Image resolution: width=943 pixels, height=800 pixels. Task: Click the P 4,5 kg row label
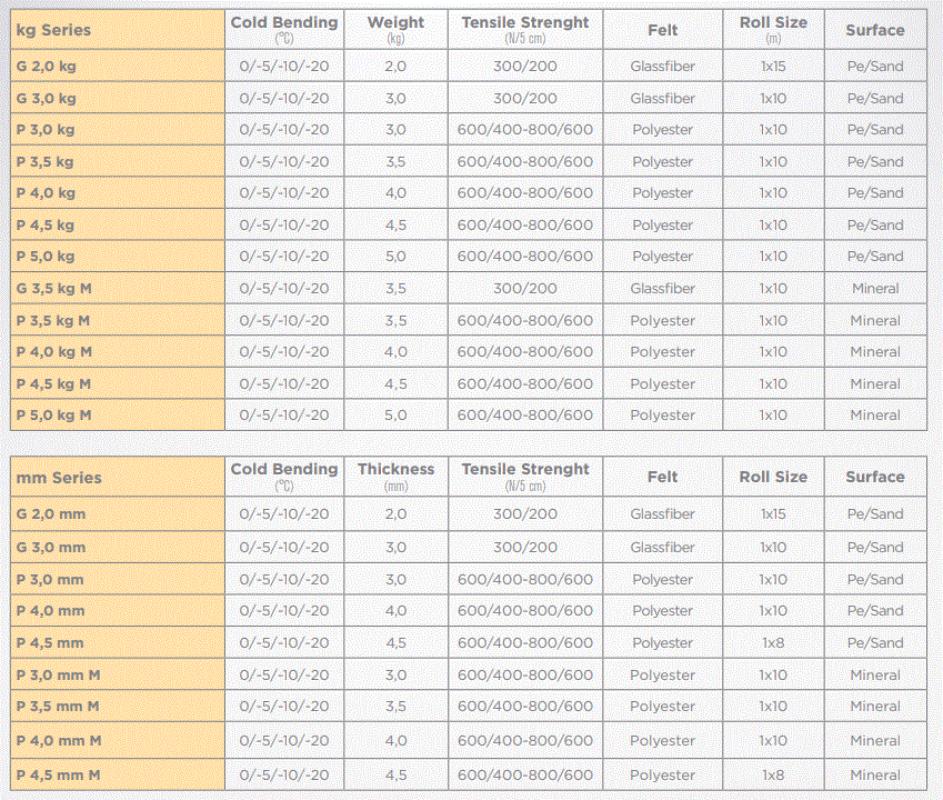(x=46, y=225)
